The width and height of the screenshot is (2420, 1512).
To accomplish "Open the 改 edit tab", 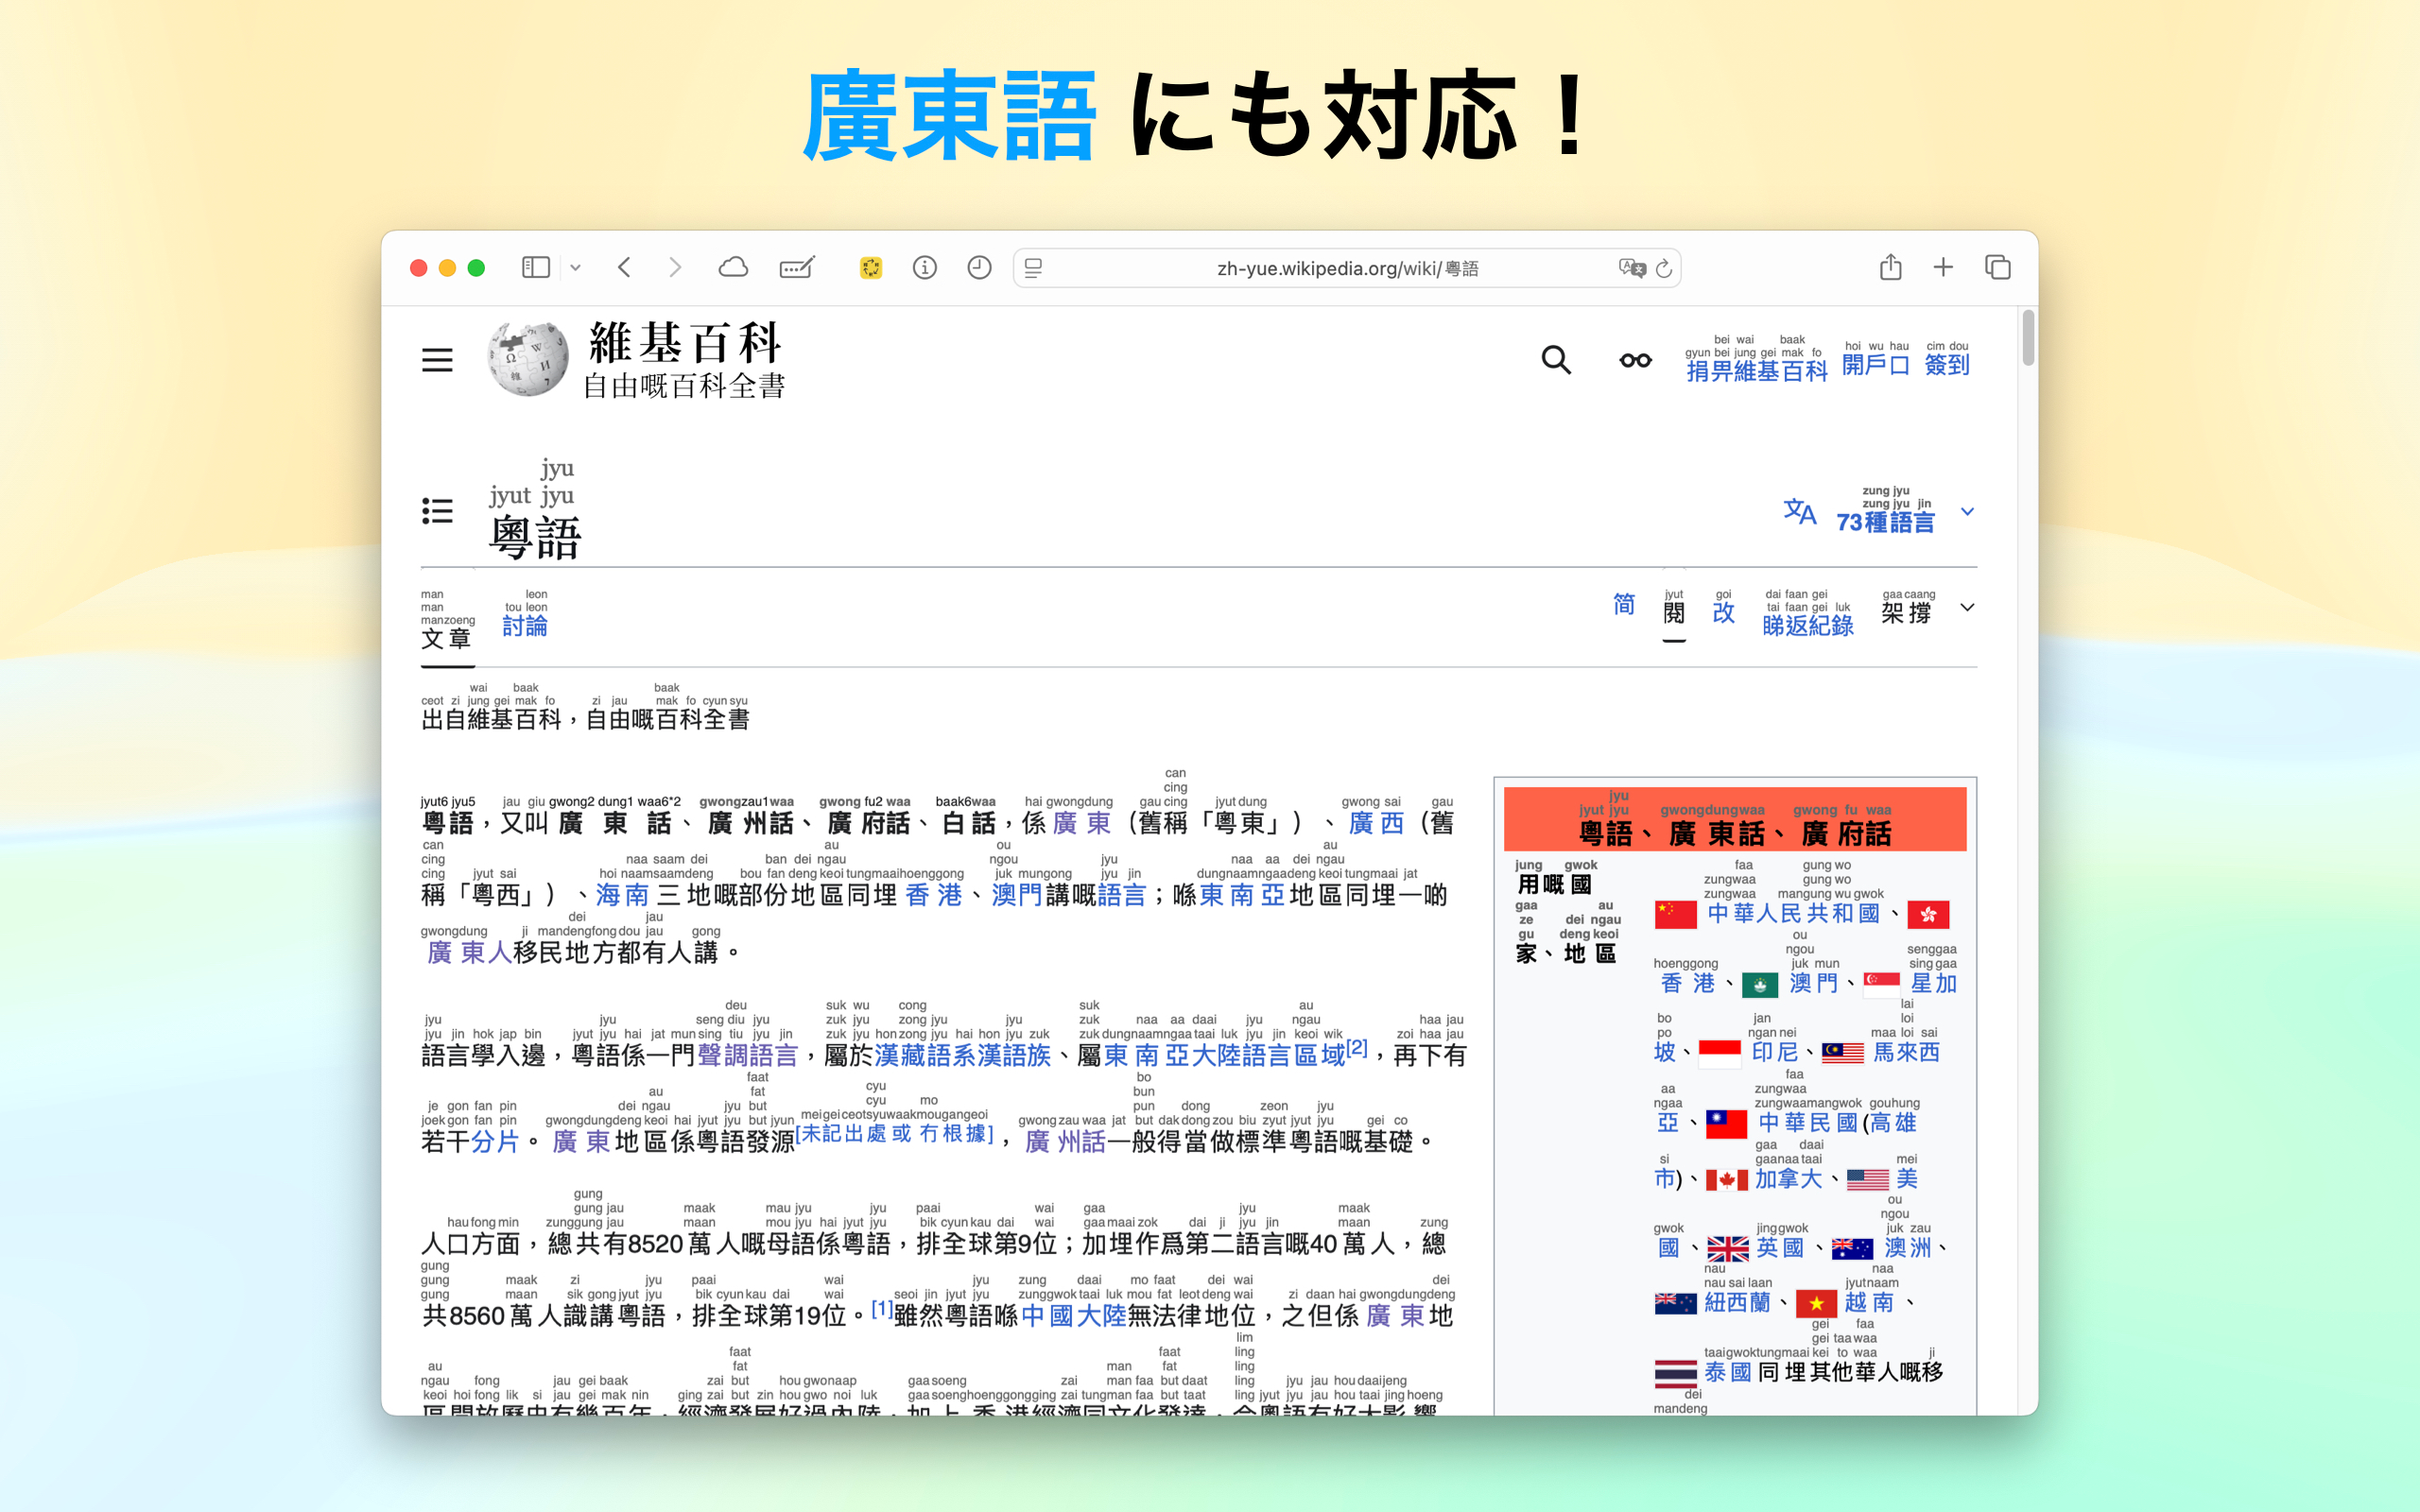I will [x=1723, y=613].
